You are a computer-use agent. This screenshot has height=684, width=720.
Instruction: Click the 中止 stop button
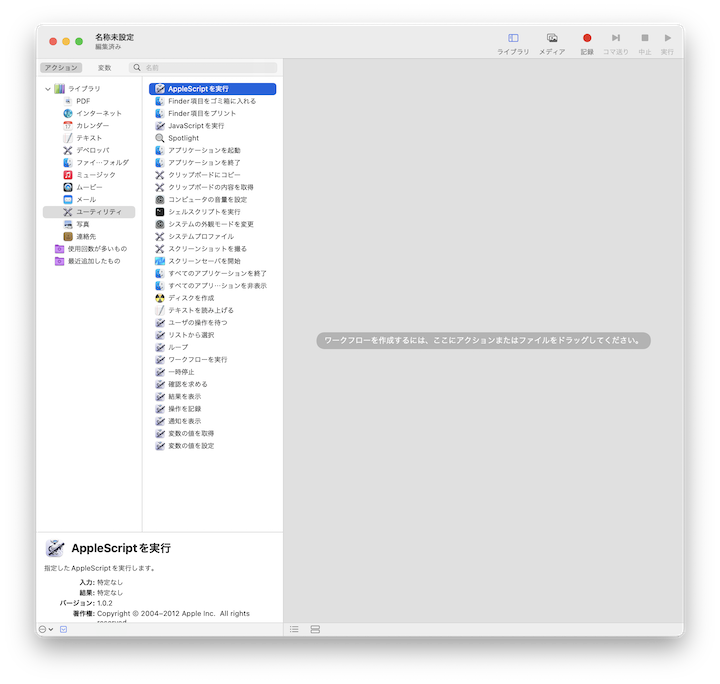pos(645,44)
